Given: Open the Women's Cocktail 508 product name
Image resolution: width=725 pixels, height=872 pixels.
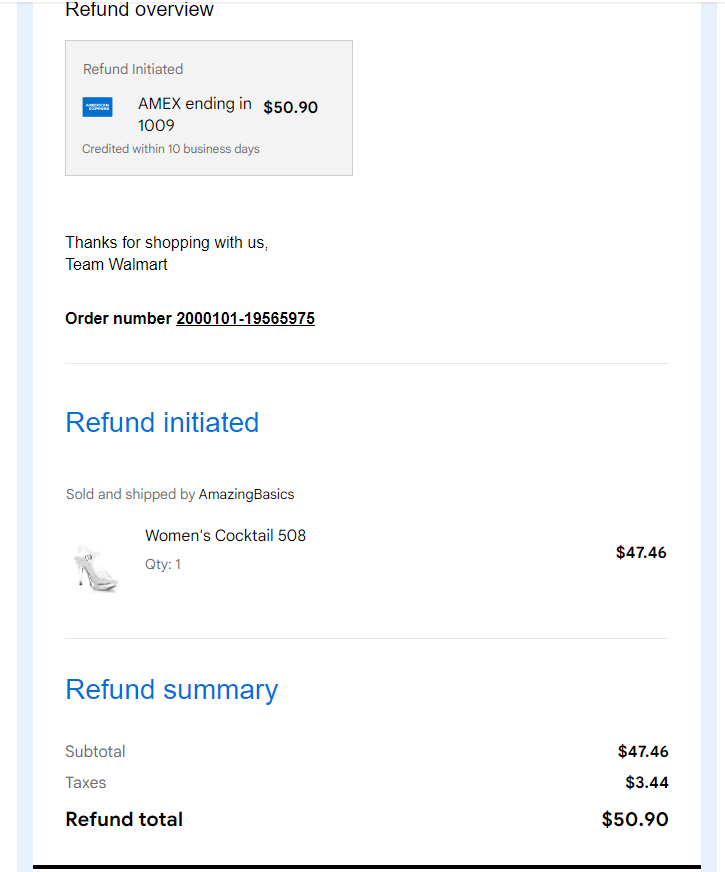Looking at the screenshot, I should 225,535.
